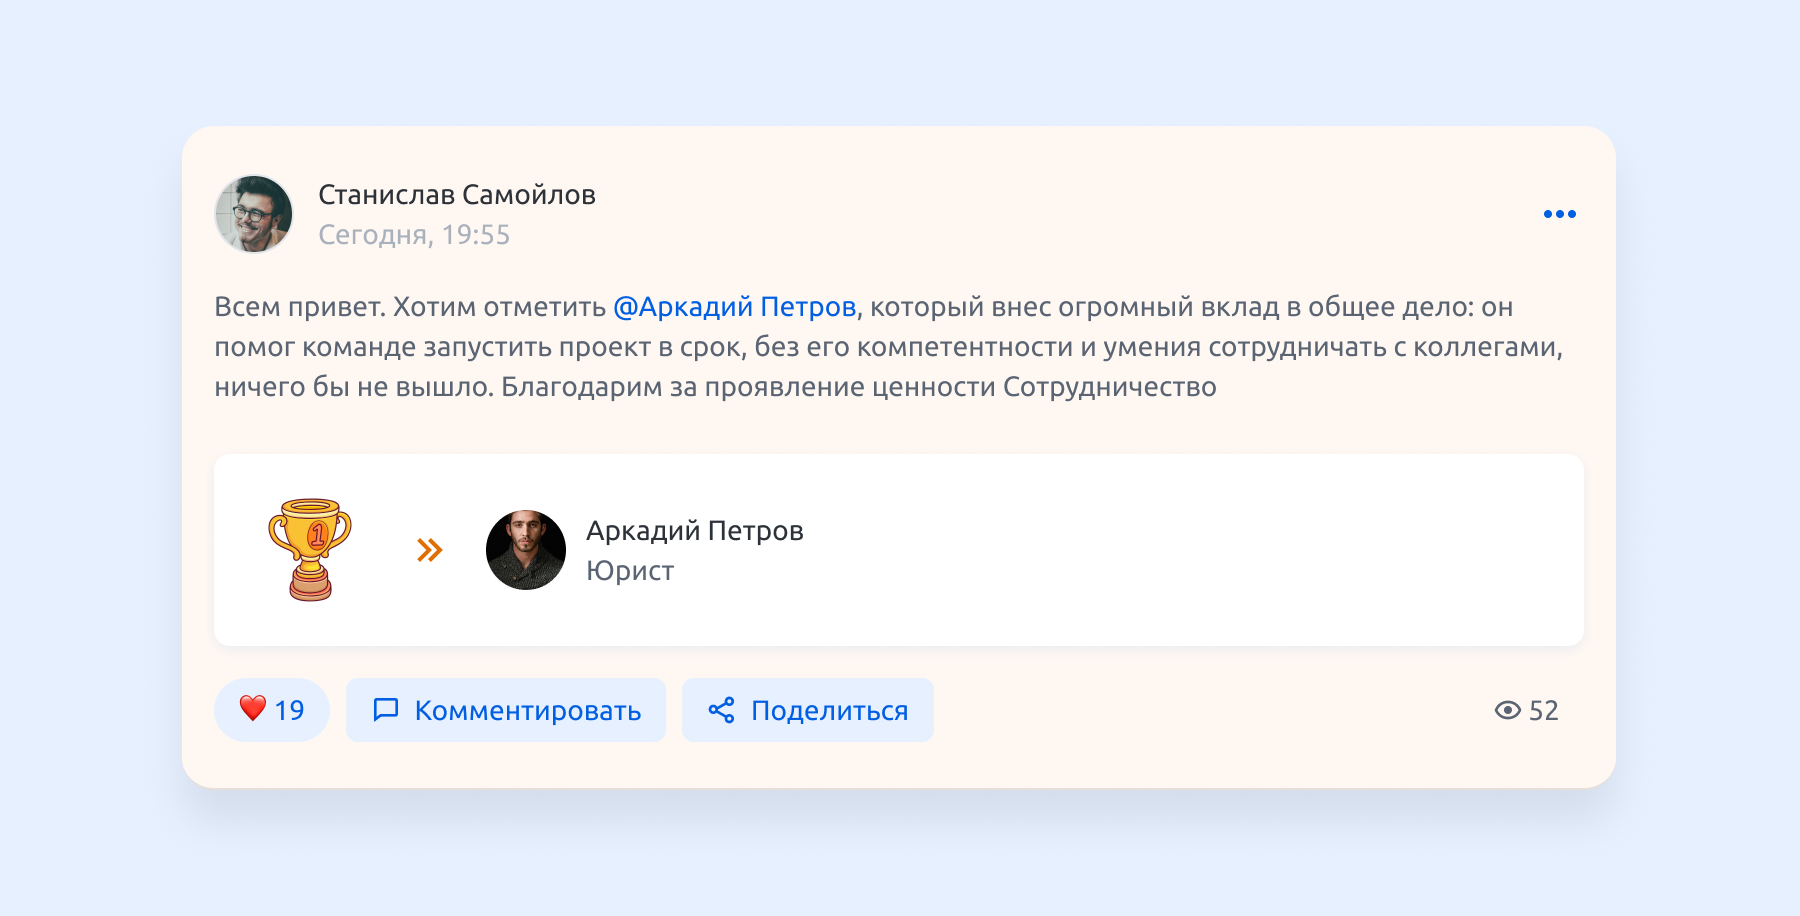Click Аркадий Петров name in award card
This screenshot has width=1800, height=916.
[695, 531]
